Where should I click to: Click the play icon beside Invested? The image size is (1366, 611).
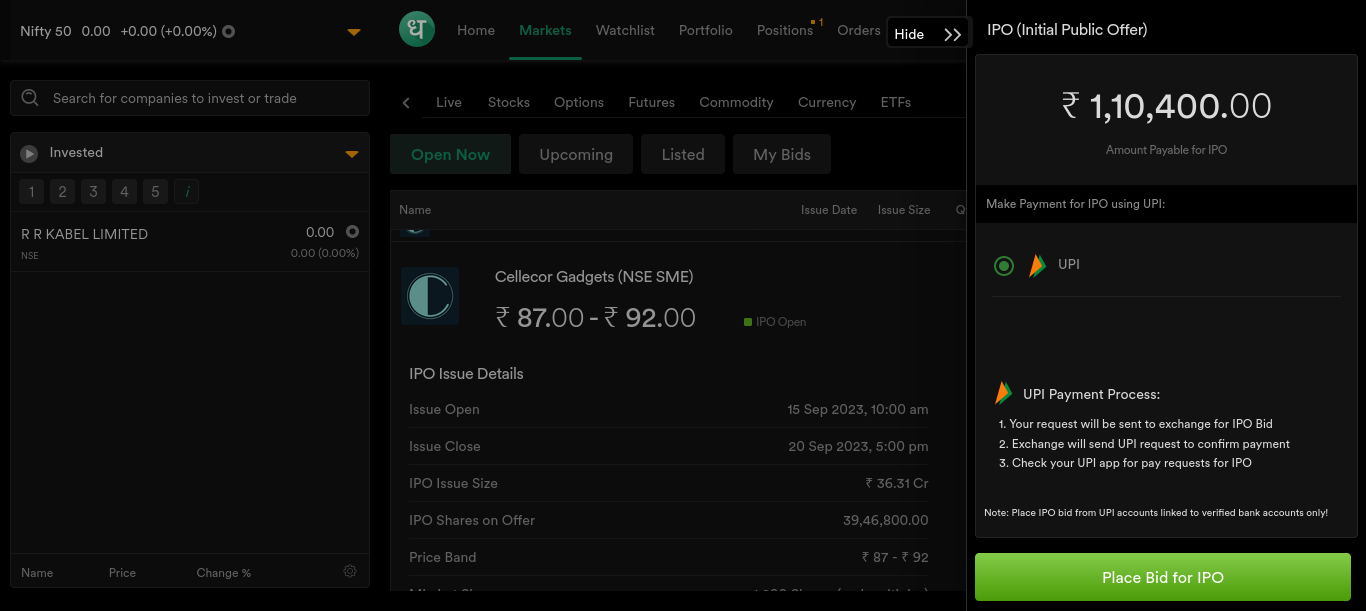pyautogui.click(x=30, y=153)
